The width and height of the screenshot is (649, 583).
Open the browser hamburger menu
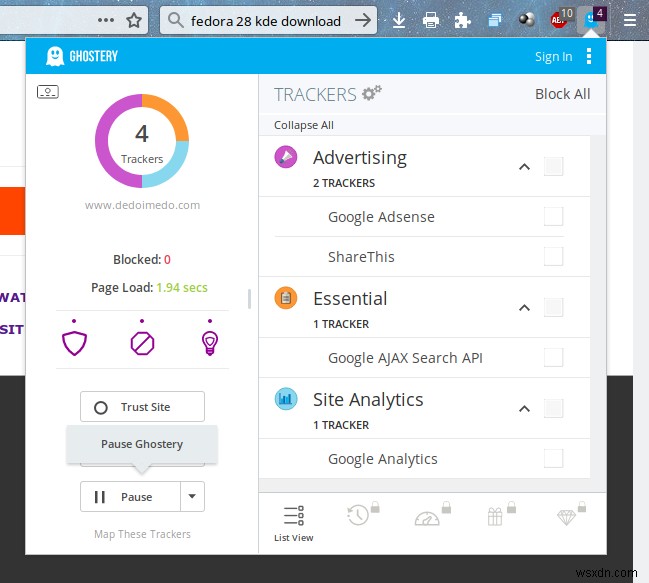(630, 20)
